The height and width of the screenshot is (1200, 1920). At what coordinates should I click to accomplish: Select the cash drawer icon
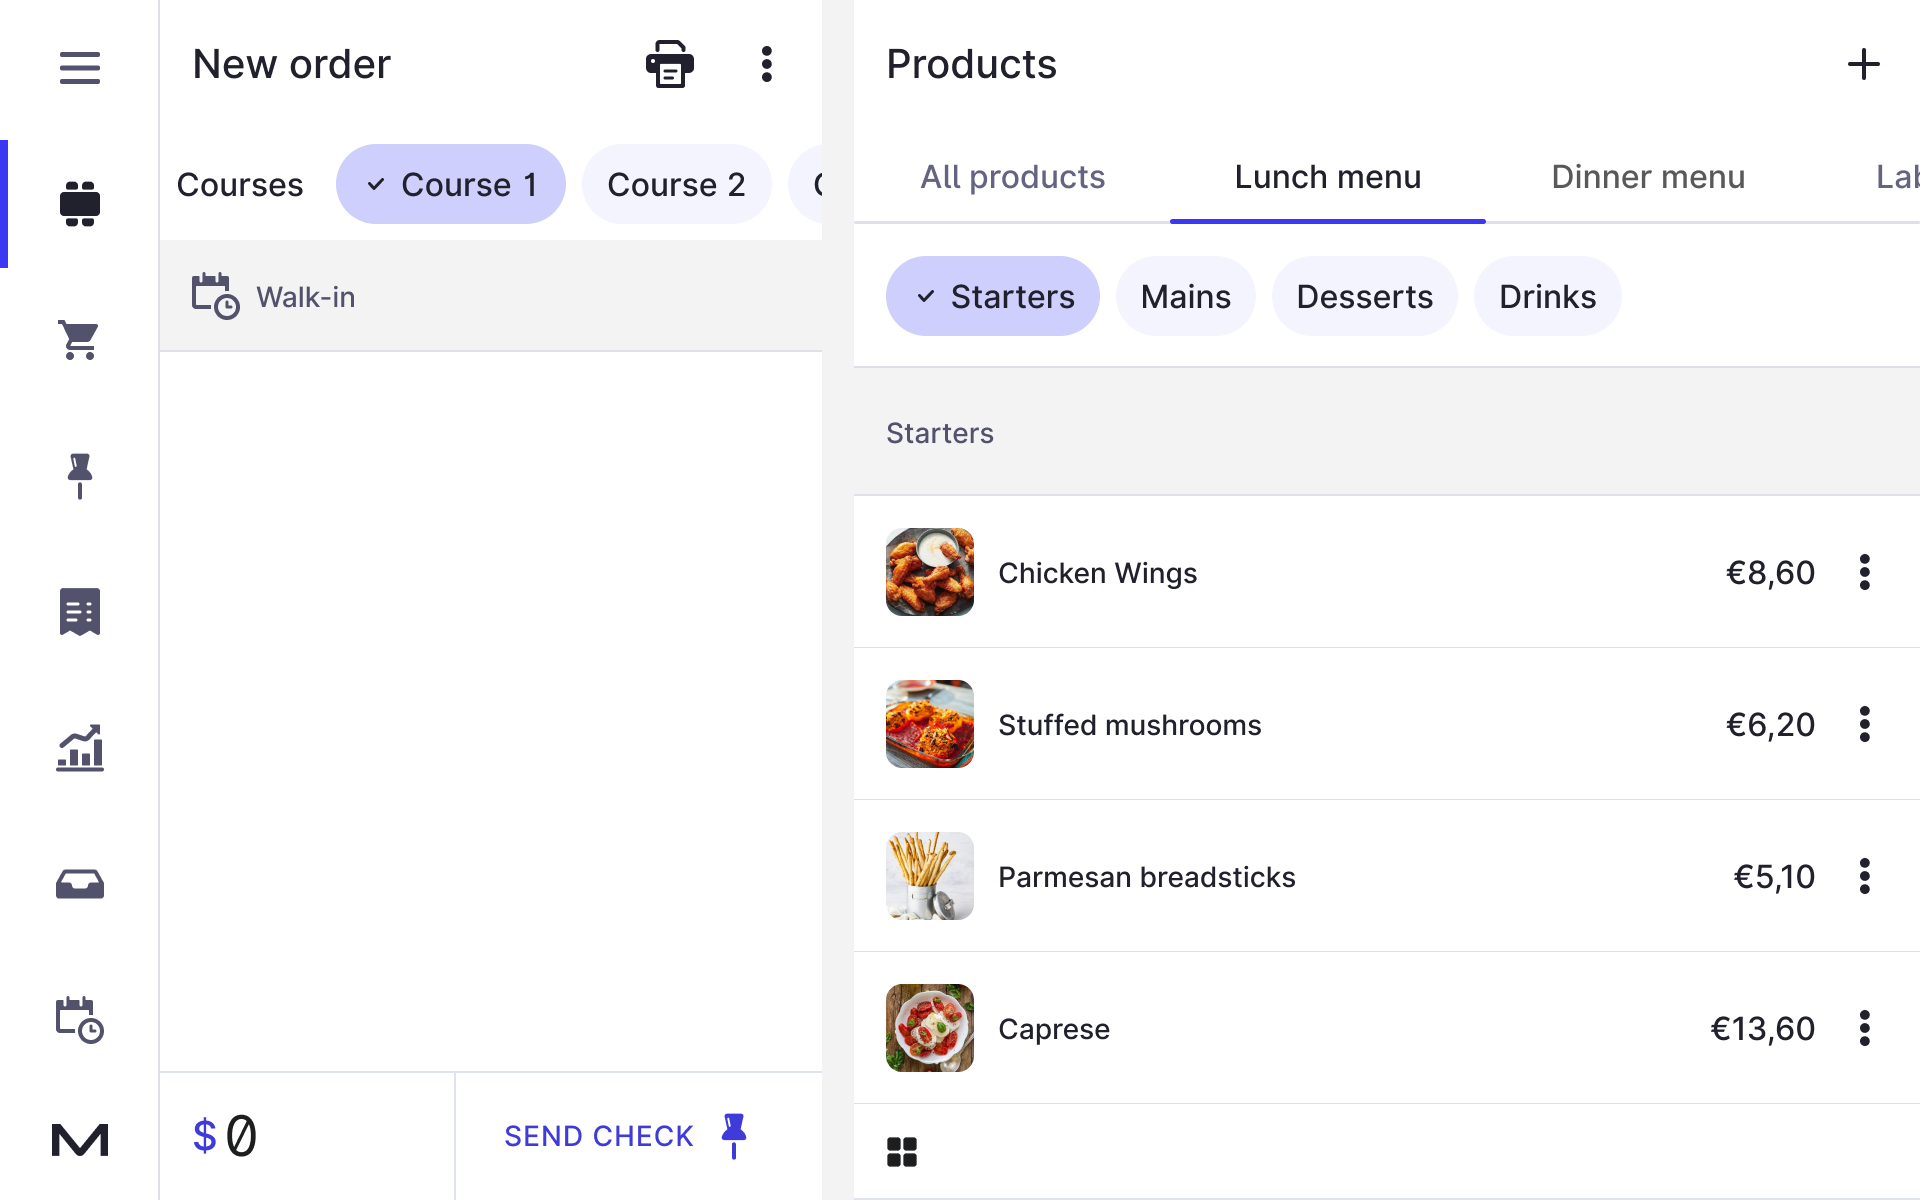(80, 883)
